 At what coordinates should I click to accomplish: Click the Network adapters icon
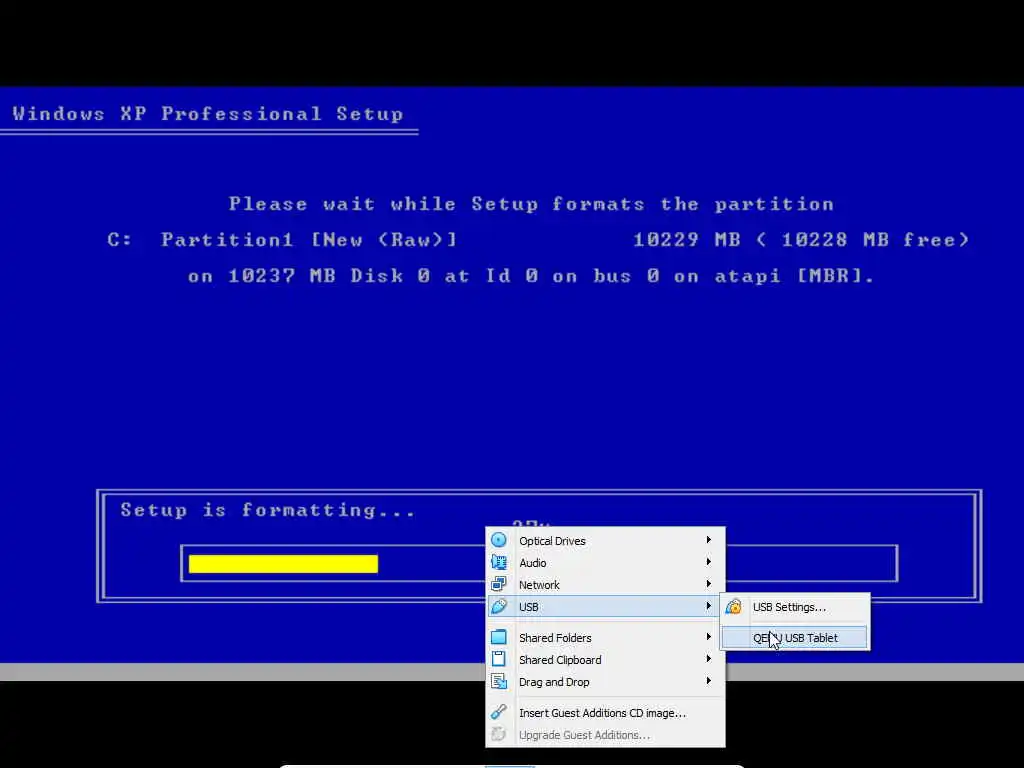[499, 584]
